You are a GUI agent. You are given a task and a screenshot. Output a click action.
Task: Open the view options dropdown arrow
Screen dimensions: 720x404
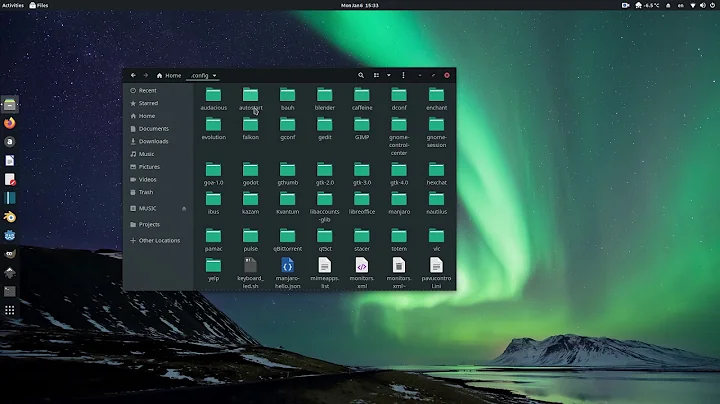tap(389, 75)
